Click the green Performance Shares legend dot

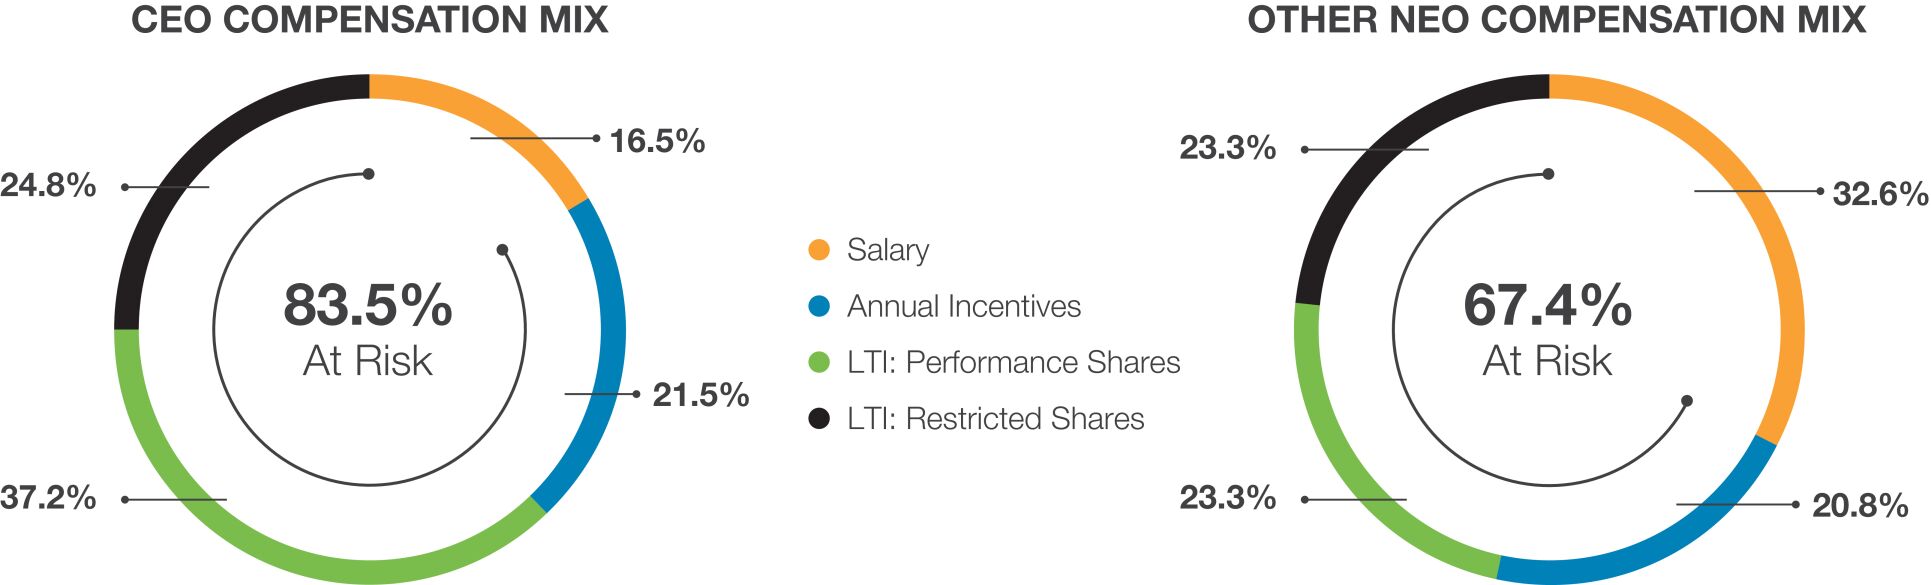click(x=819, y=362)
